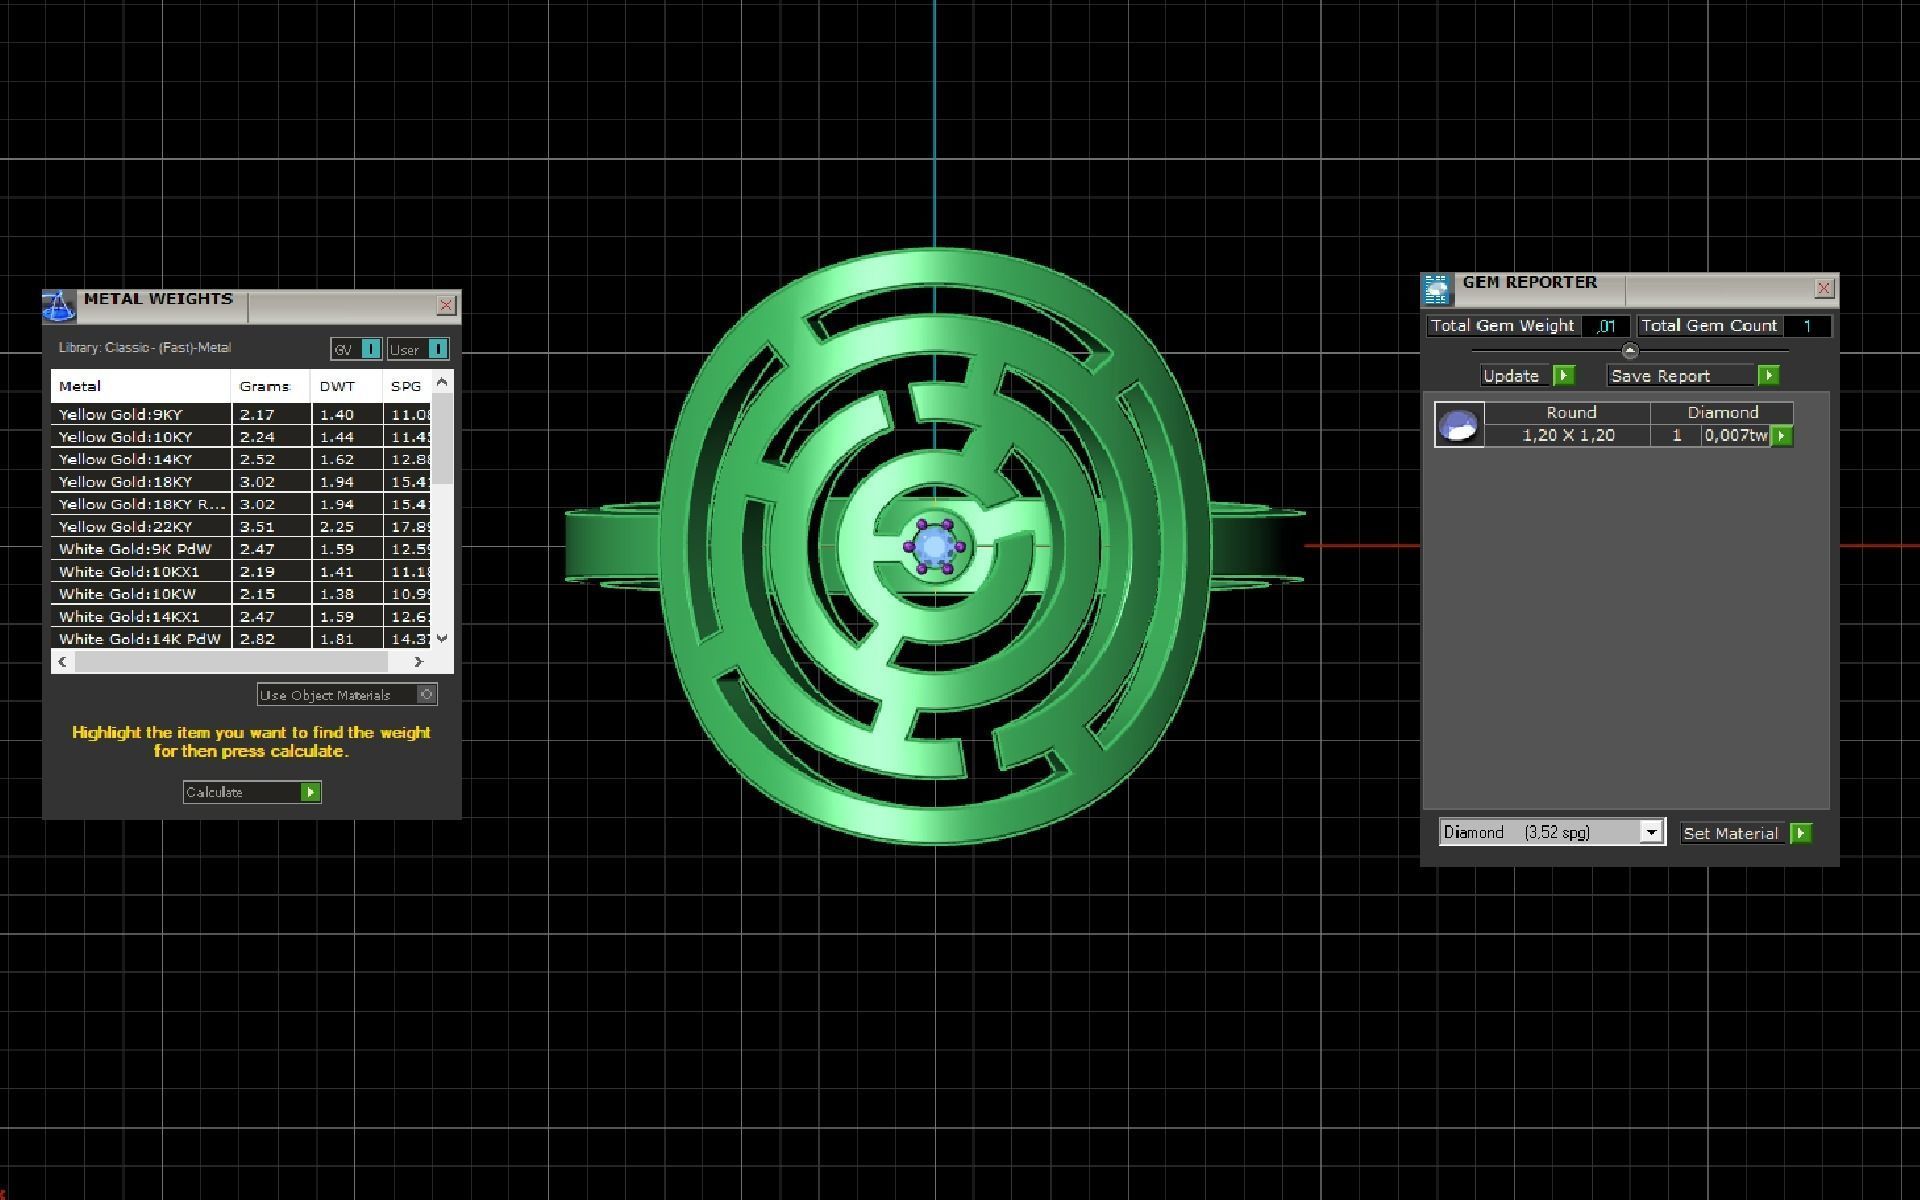Screen dimensions: 1920x1200
Task: Select the White Gold:9K PdW row
Action: 242,549
